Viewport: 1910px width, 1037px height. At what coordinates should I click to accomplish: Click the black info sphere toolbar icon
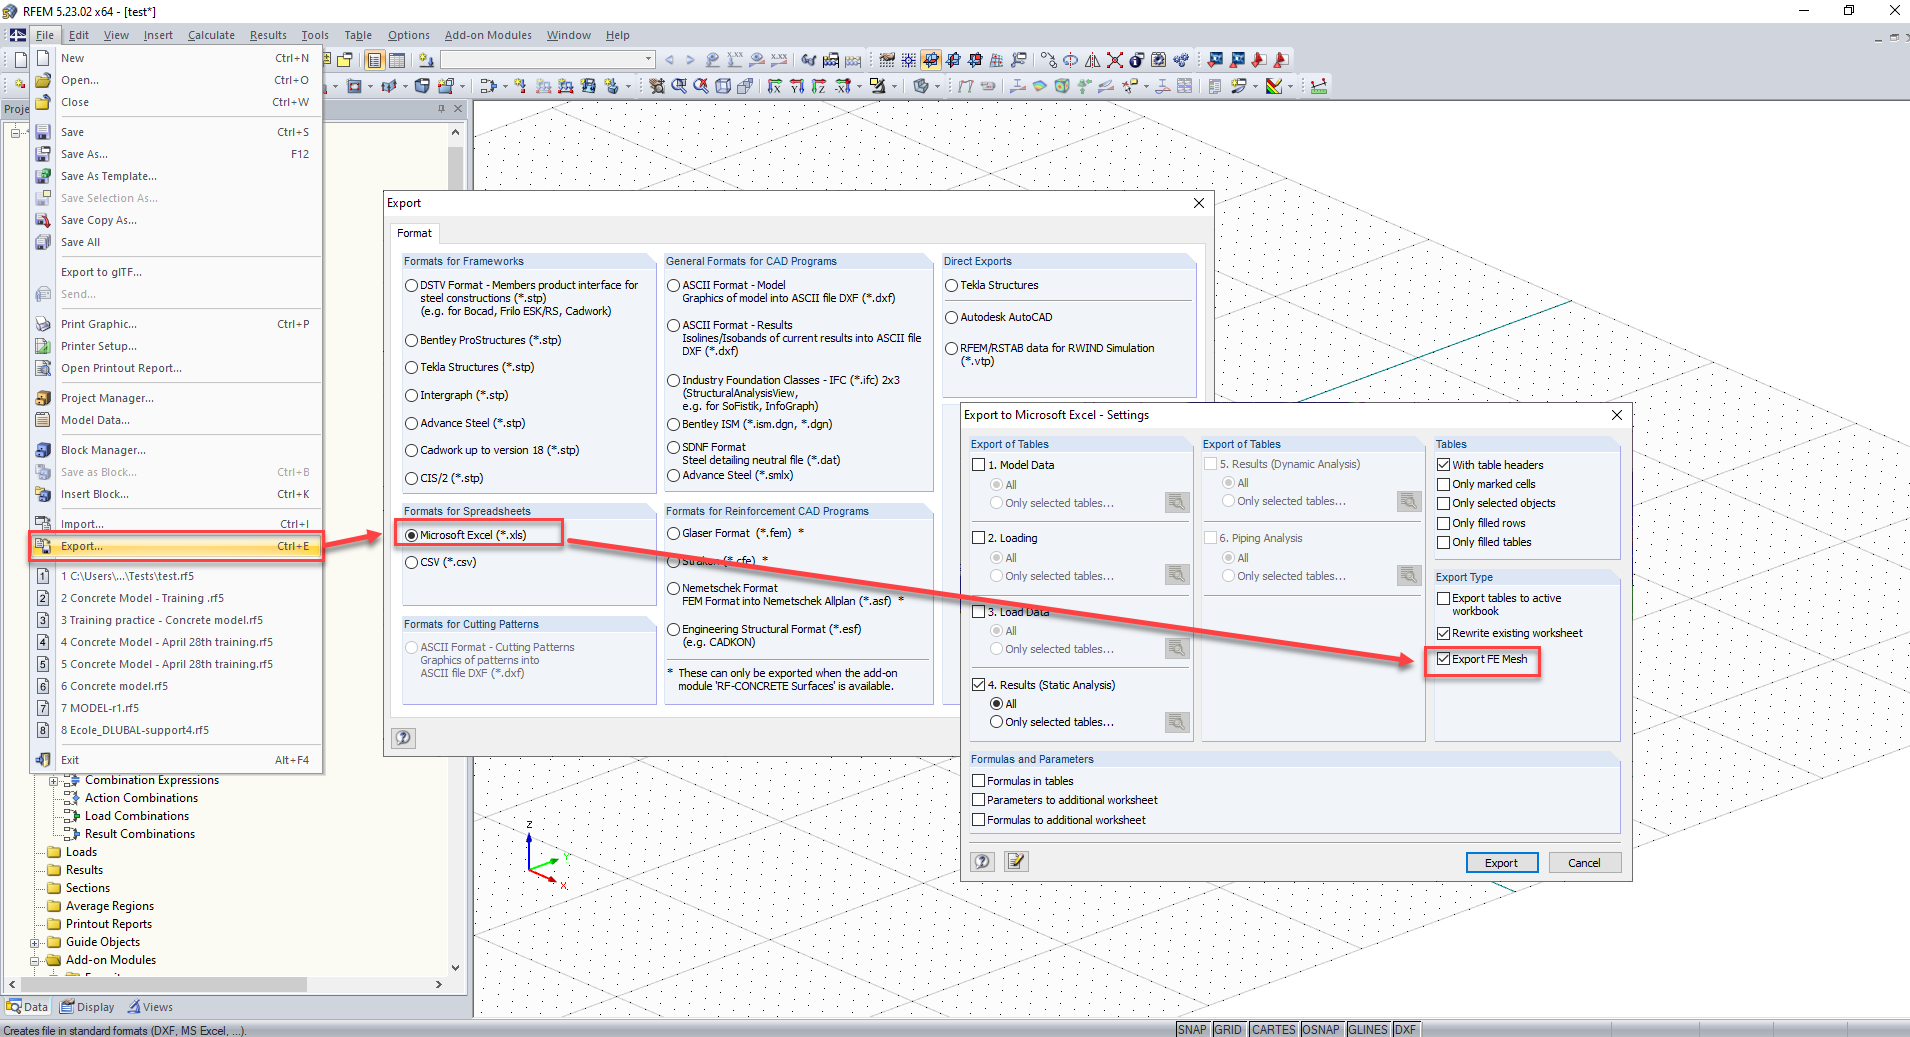1136,60
